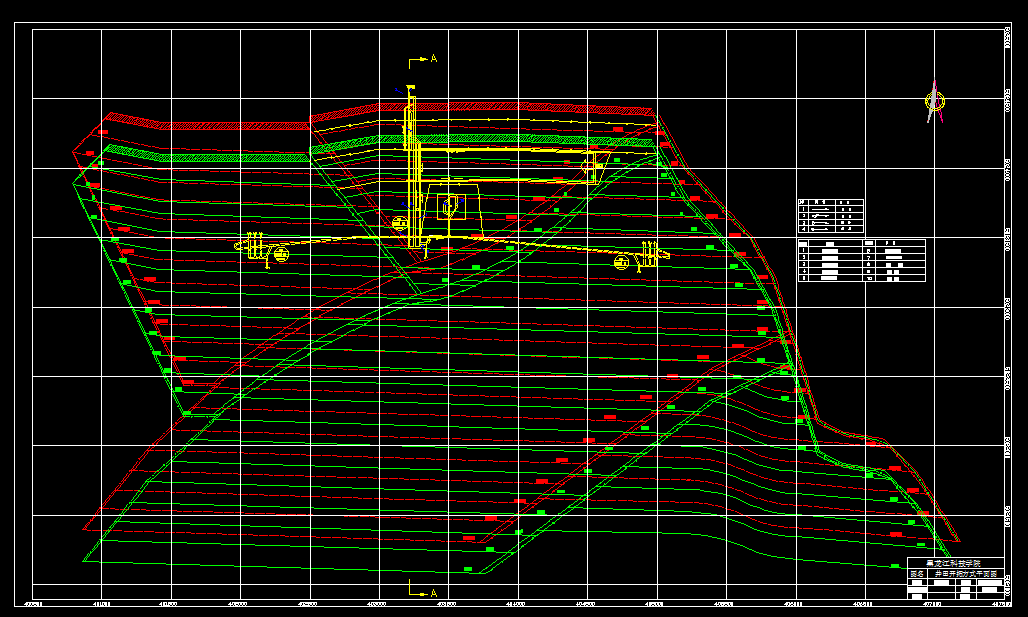Click the left yellow shaft group symbol

(x=254, y=247)
